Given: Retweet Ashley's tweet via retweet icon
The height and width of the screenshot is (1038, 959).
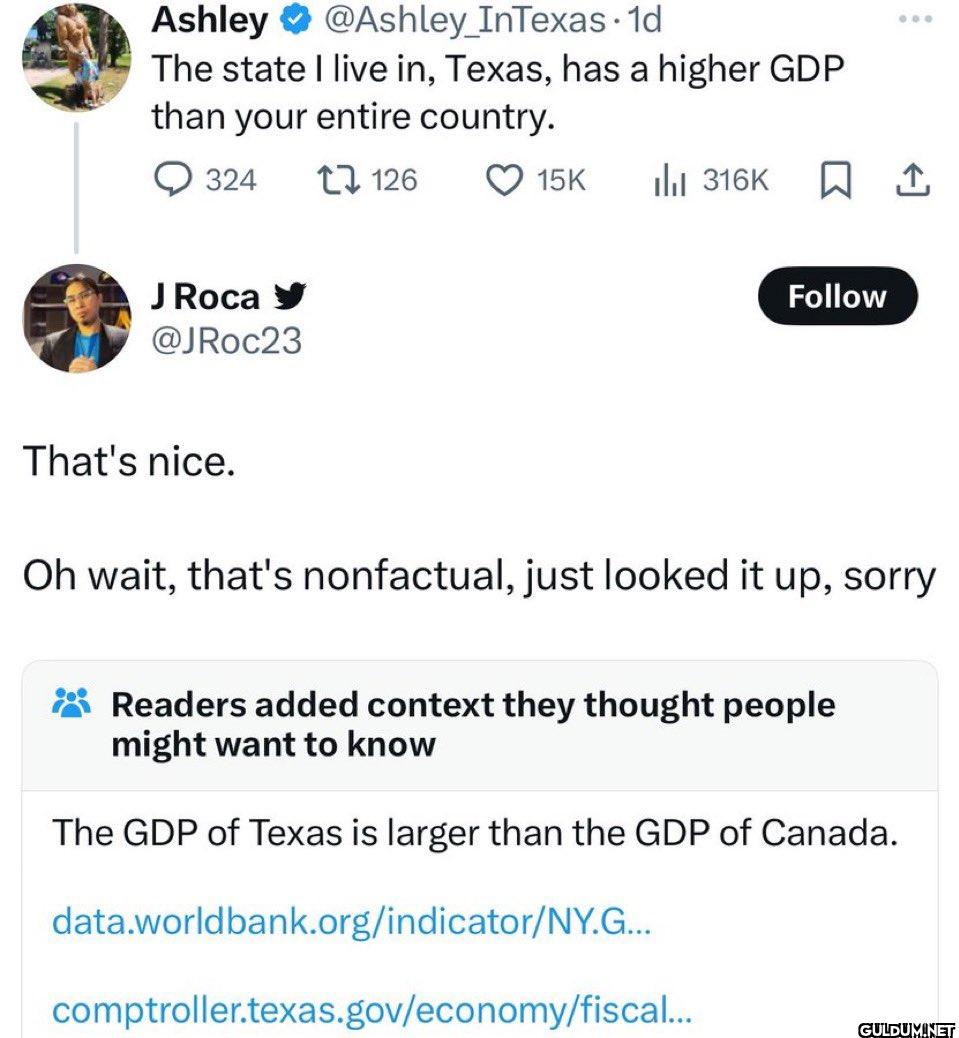Looking at the screenshot, I should click(x=338, y=180).
